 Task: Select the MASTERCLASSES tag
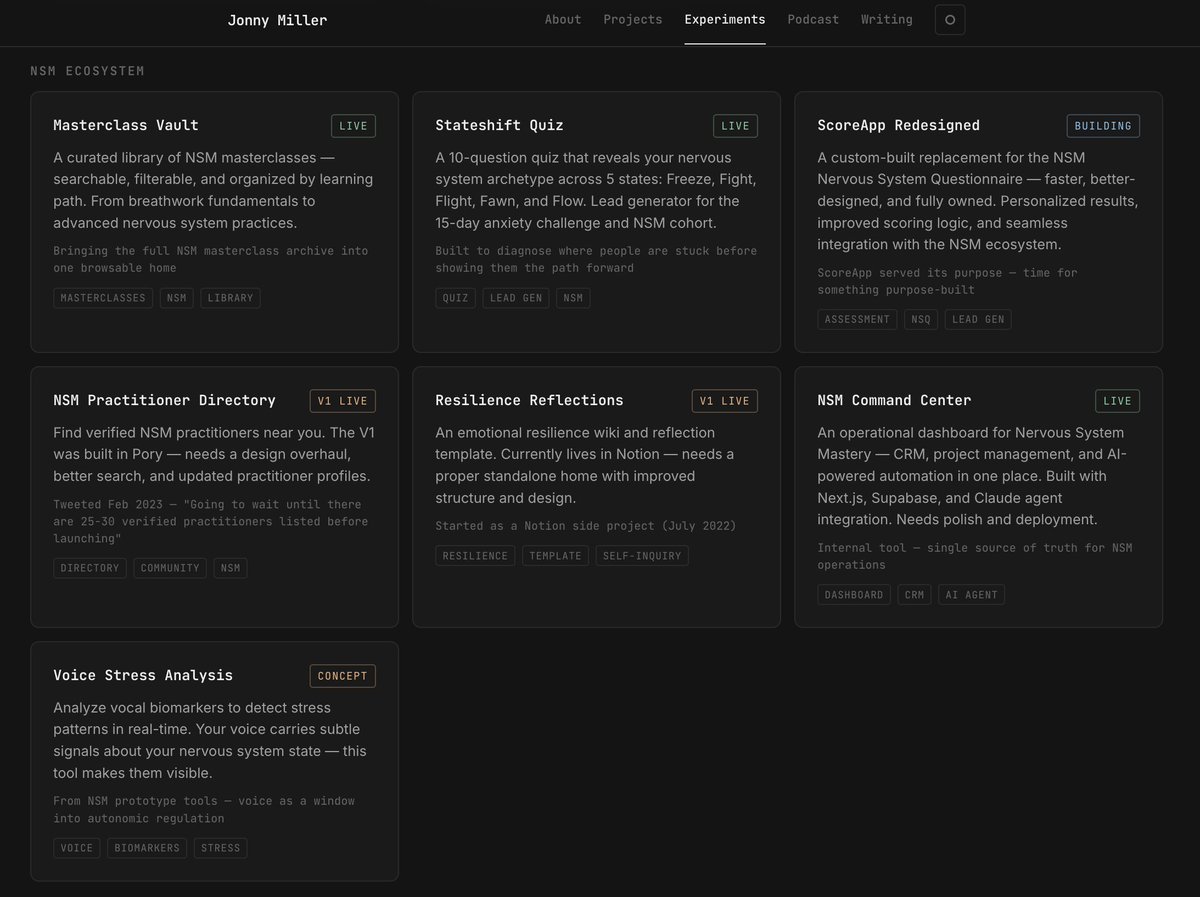click(103, 298)
